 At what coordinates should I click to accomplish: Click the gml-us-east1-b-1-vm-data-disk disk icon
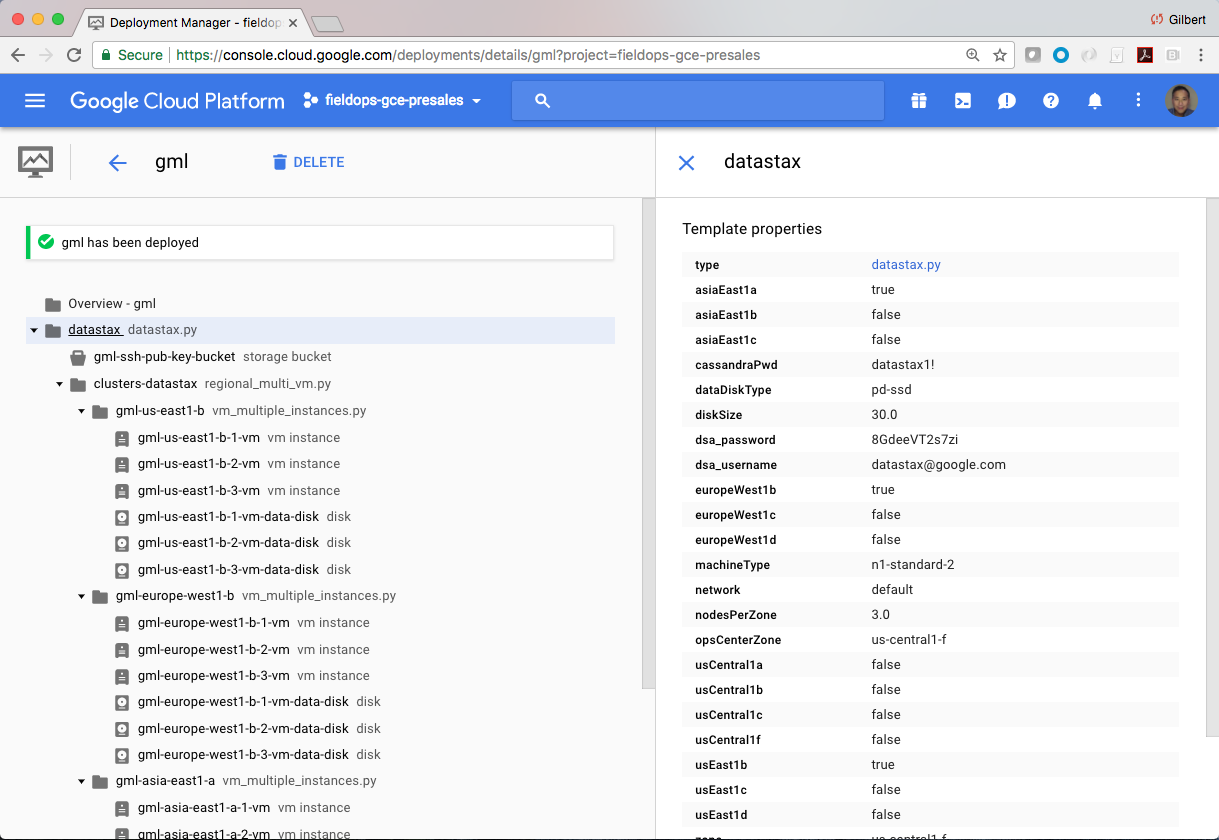[x=122, y=517]
